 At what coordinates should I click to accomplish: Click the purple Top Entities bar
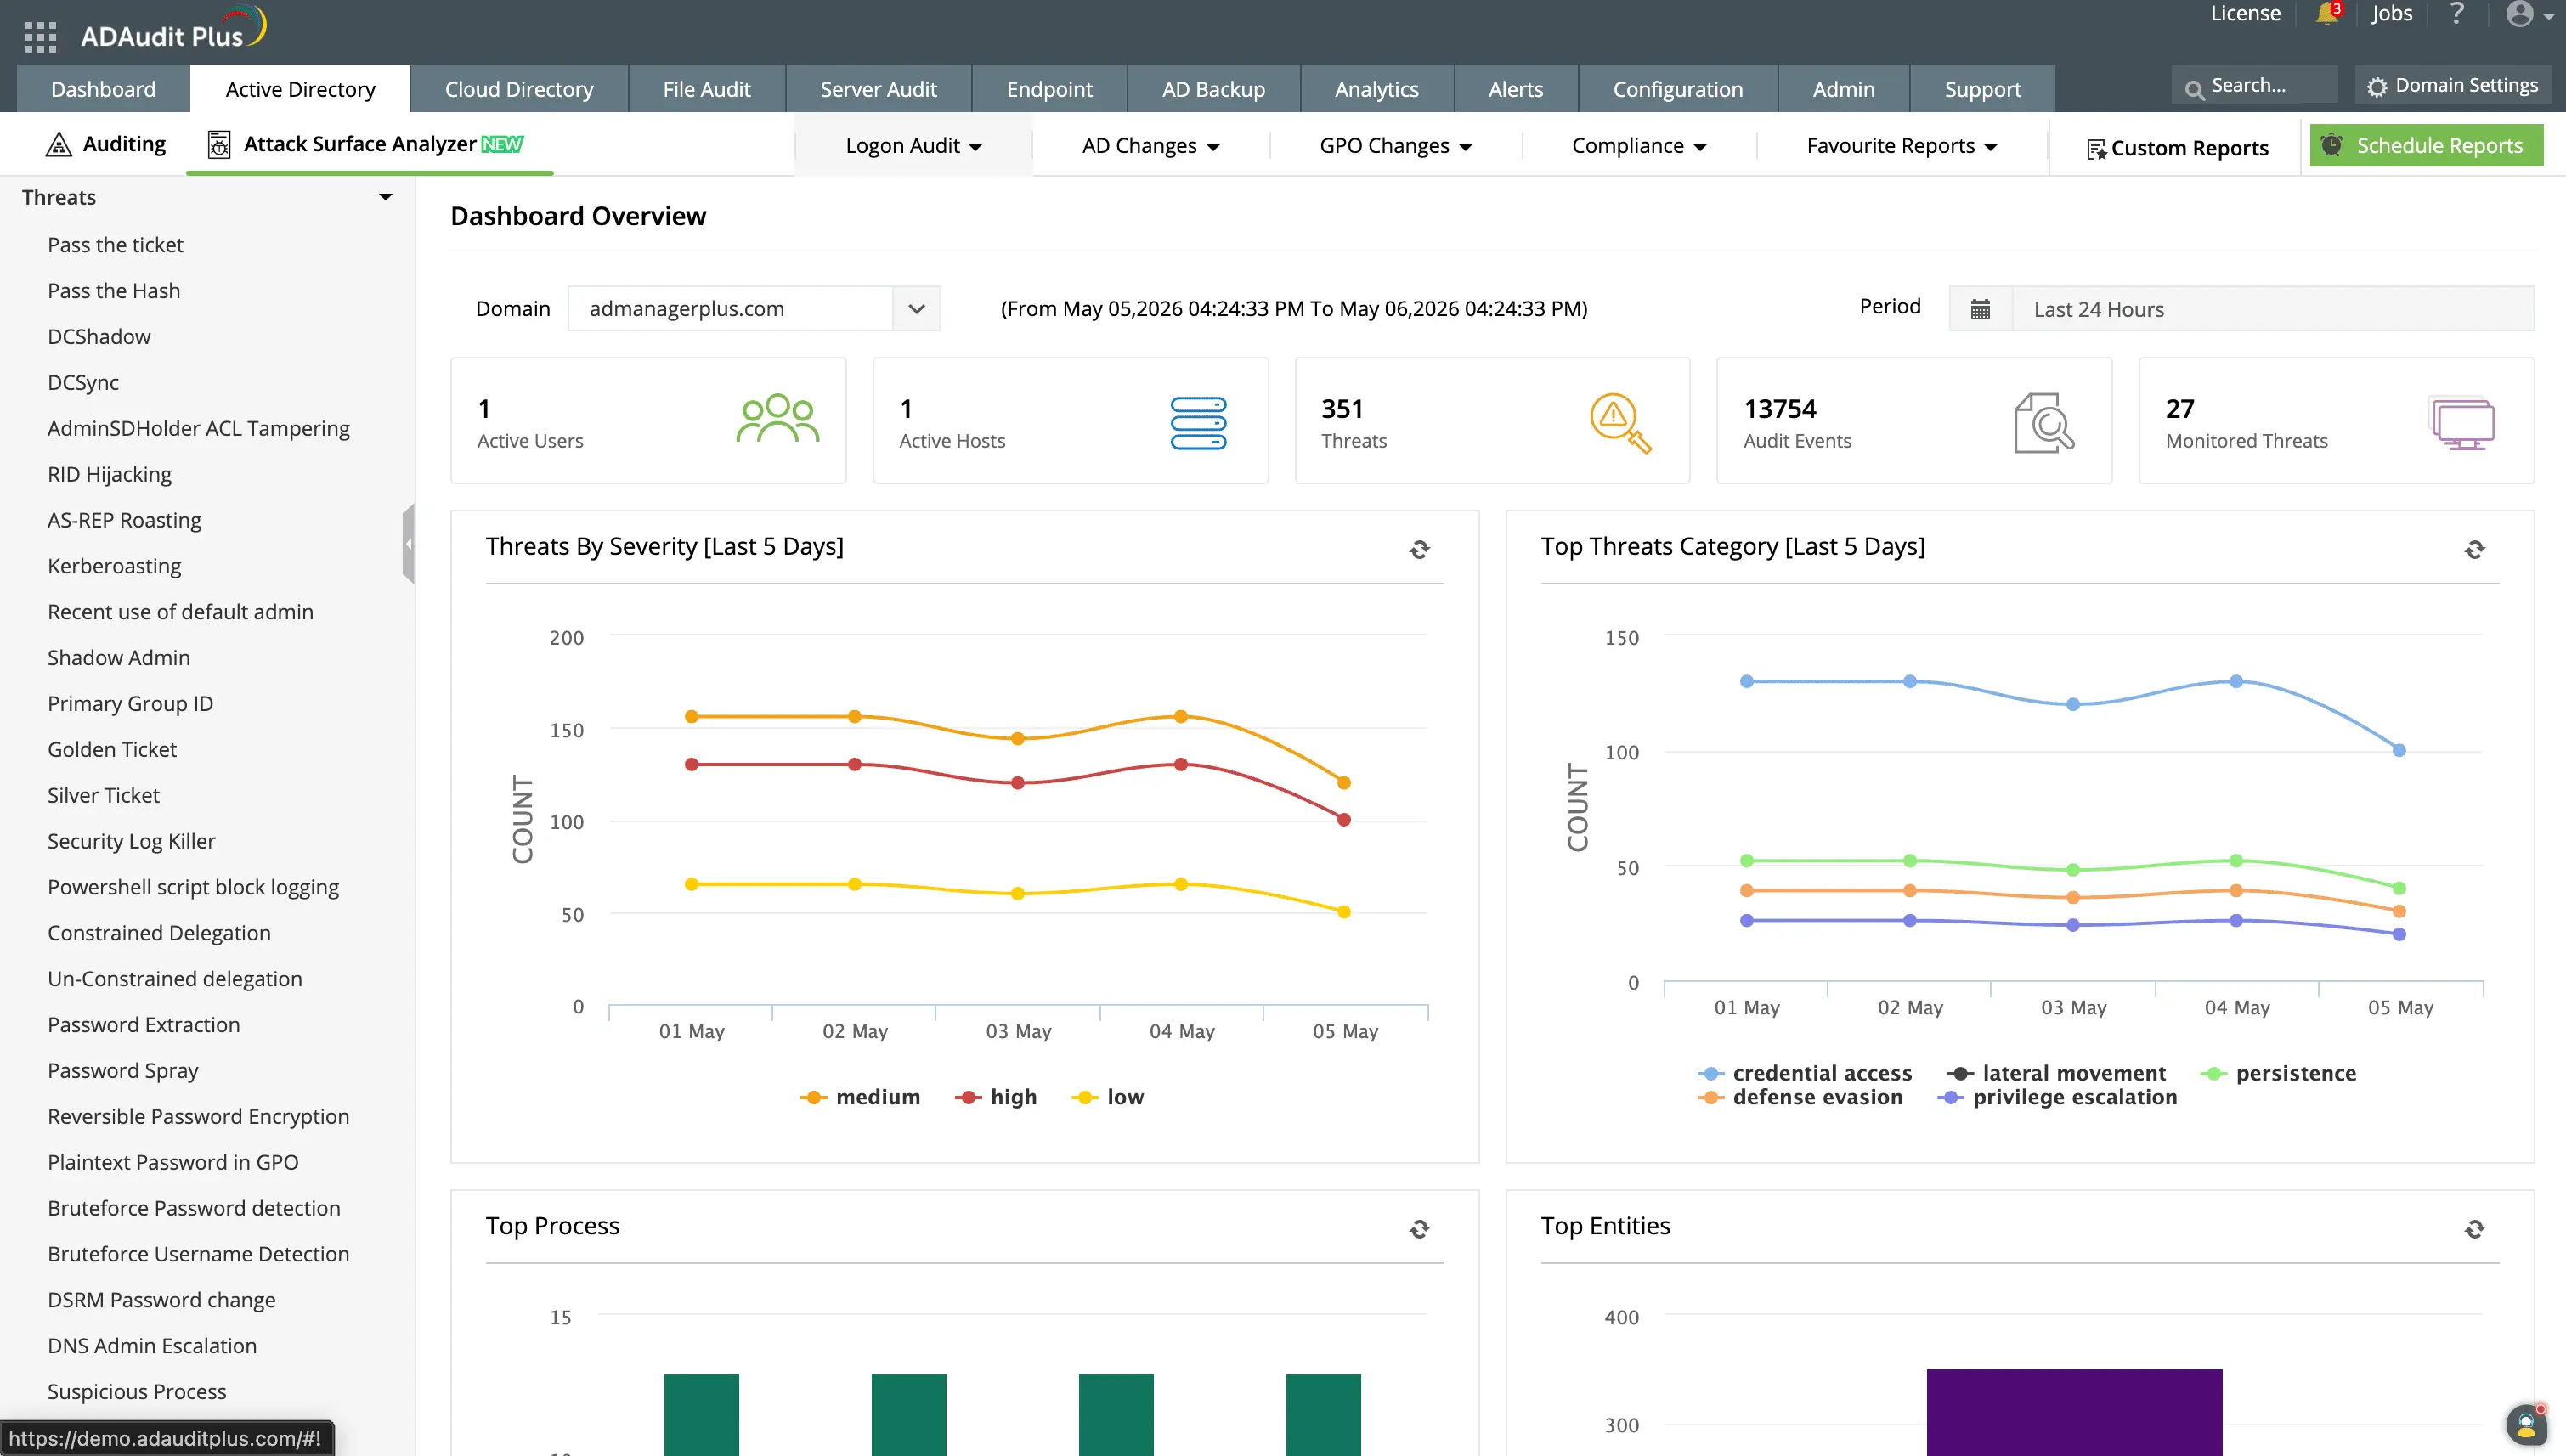pyautogui.click(x=2074, y=1412)
